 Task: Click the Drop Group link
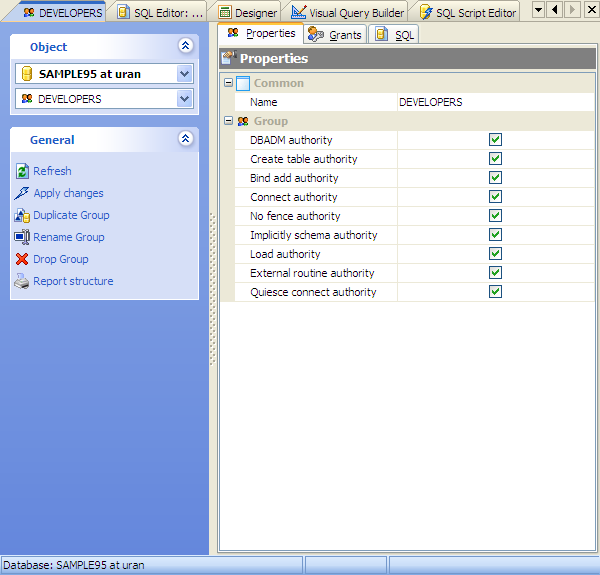coord(60,259)
